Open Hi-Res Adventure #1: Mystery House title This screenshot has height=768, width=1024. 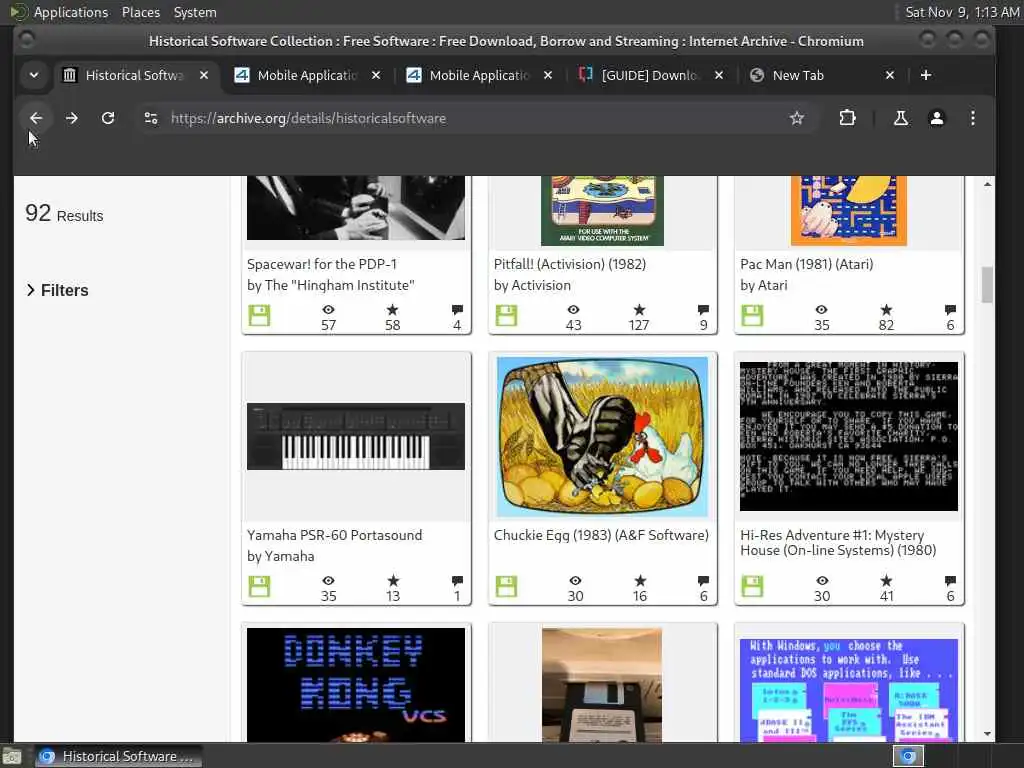tap(838, 543)
